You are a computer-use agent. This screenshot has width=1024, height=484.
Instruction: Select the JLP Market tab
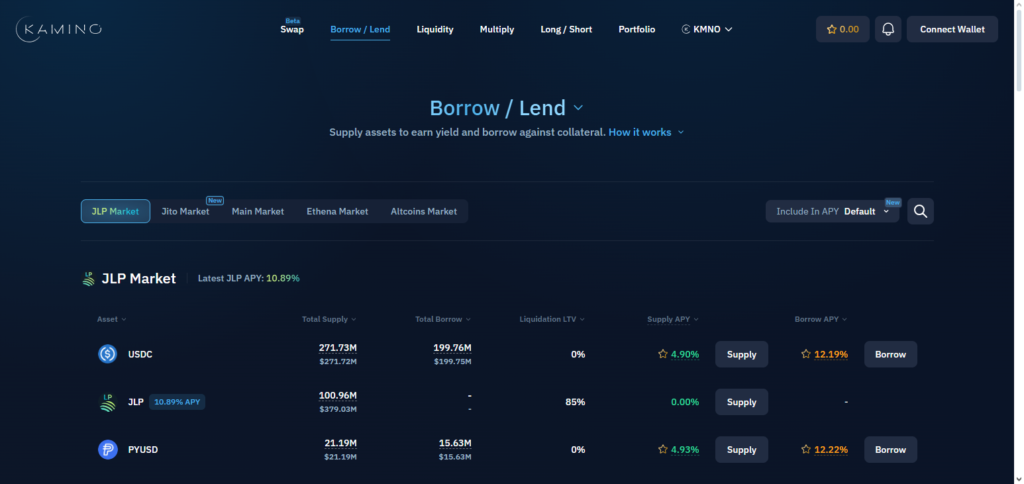[116, 212]
